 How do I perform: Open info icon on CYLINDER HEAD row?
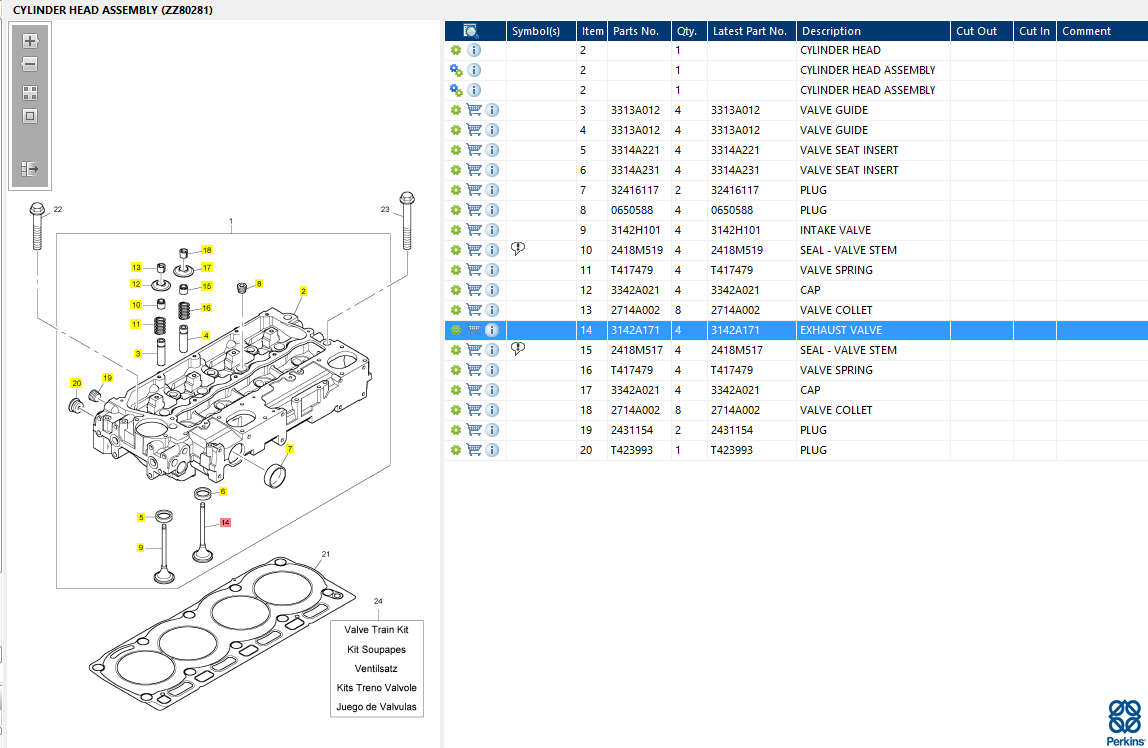coord(474,50)
